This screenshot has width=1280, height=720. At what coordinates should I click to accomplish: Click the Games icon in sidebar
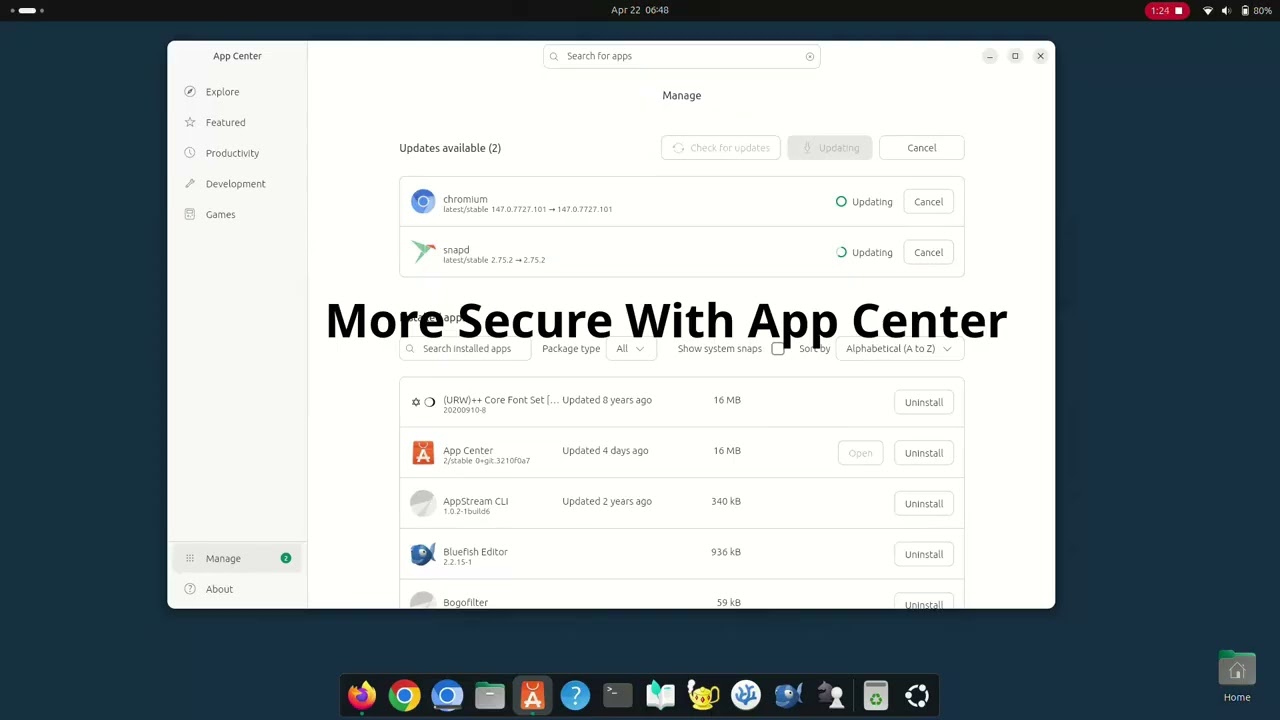click(190, 214)
